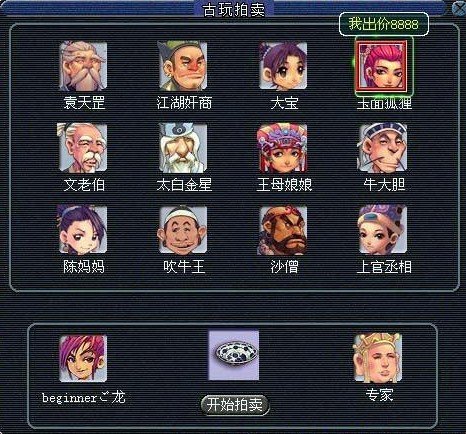Click the 古玩拍卖 title bar label
The height and width of the screenshot is (434, 466).
click(234, 10)
